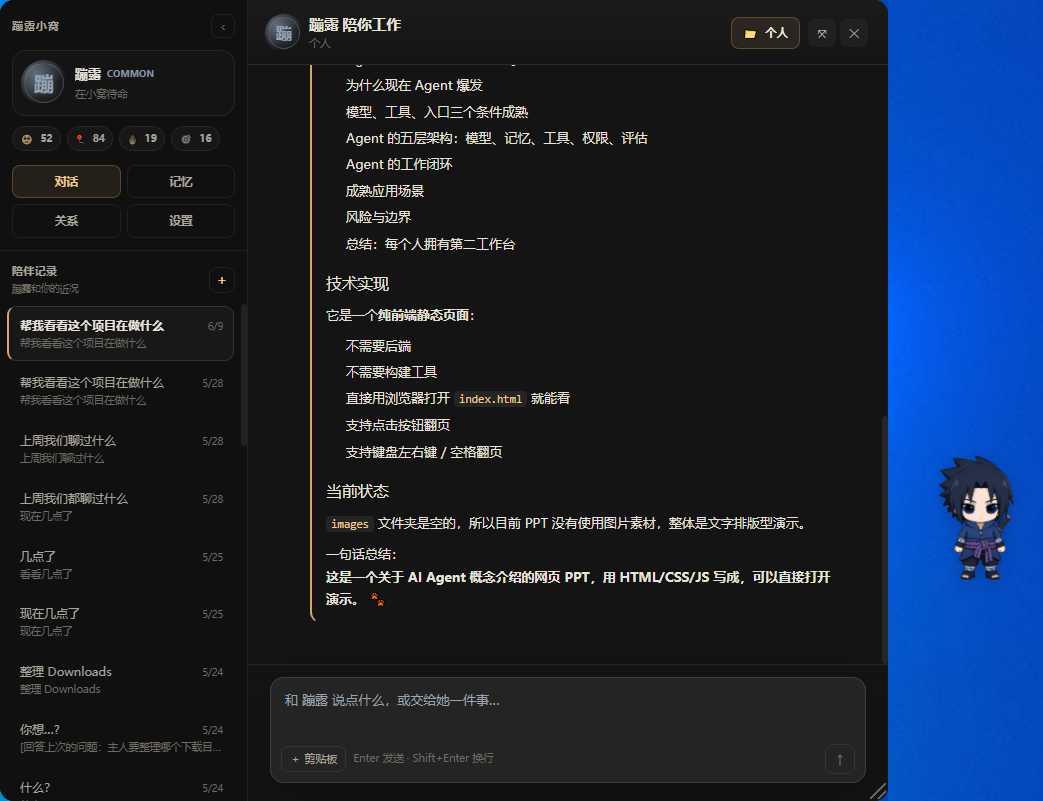The height and width of the screenshot is (801, 1043).
Task: Click the line 不需要构建工具
Action: coord(391,373)
